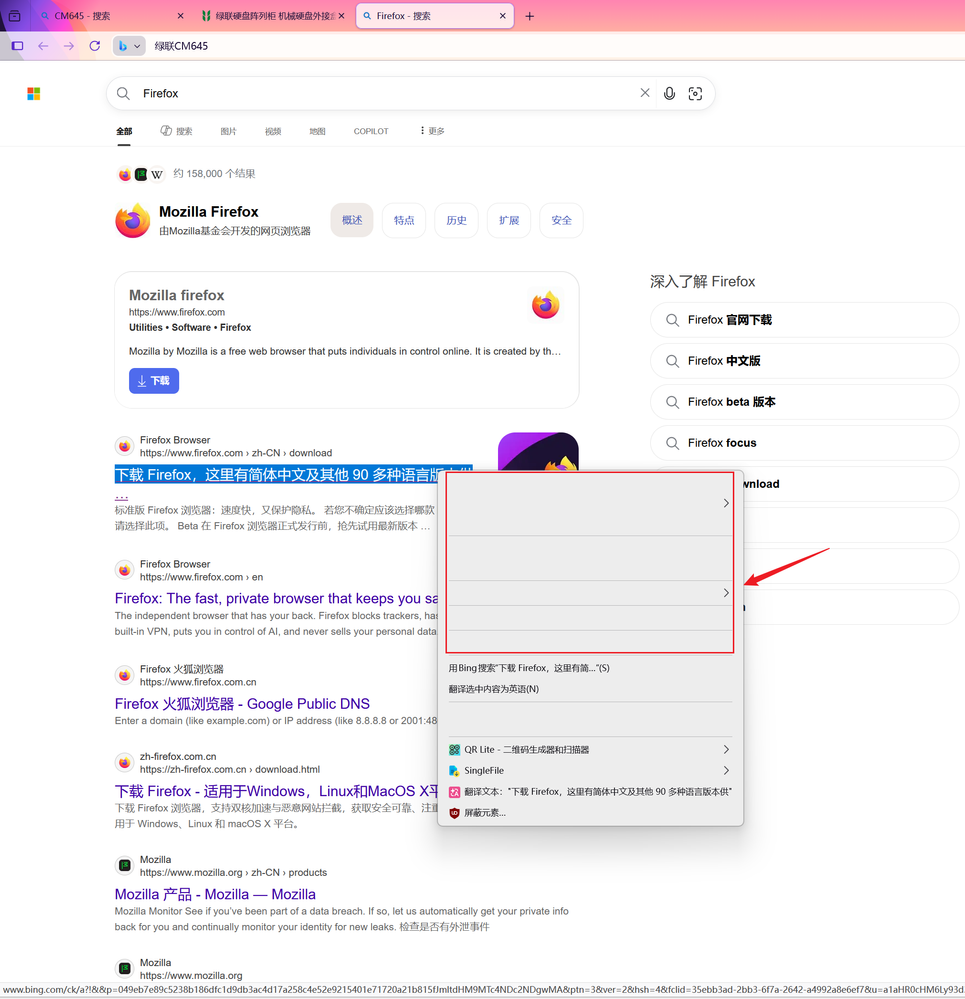Viewport: 965px width, 999px height.
Task: Expand the 更多 menu in search tabs
Action: pos(432,131)
